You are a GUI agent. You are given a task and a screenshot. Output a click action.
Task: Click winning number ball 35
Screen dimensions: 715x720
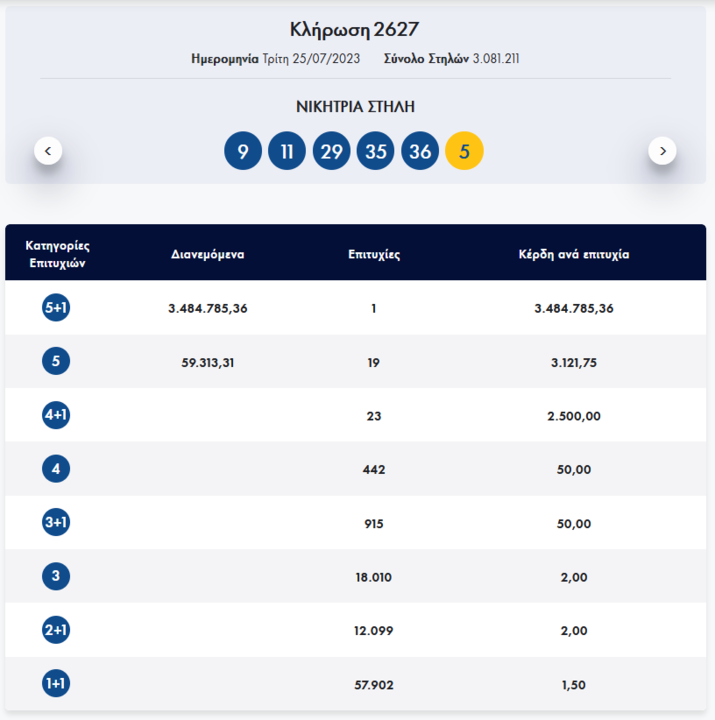pyautogui.click(x=376, y=152)
